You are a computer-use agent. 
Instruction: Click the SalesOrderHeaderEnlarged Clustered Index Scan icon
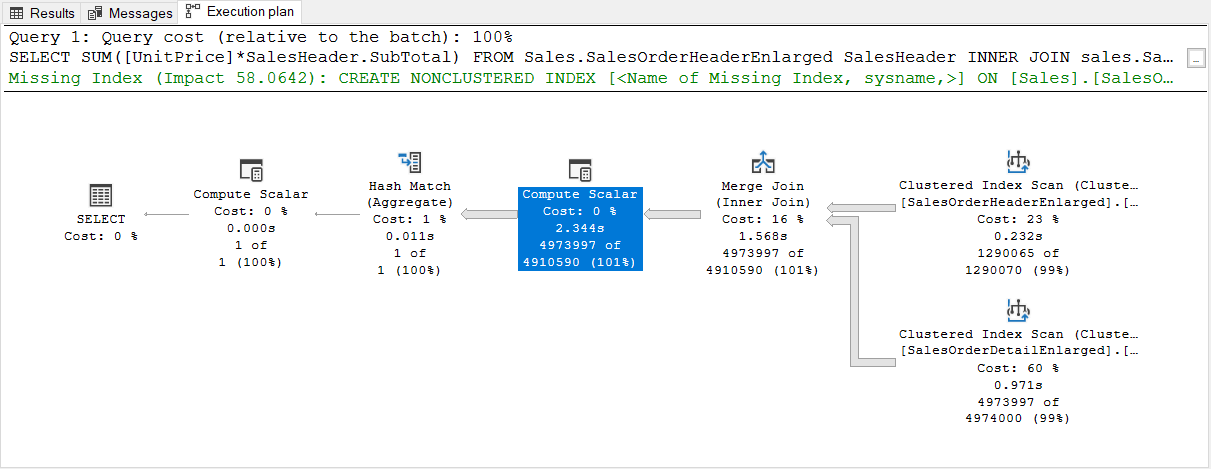click(1018, 162)
